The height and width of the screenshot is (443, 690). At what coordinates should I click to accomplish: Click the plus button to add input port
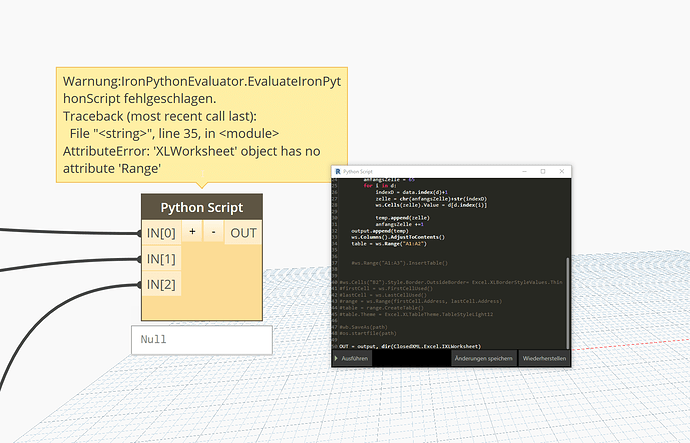coord(192,233)
